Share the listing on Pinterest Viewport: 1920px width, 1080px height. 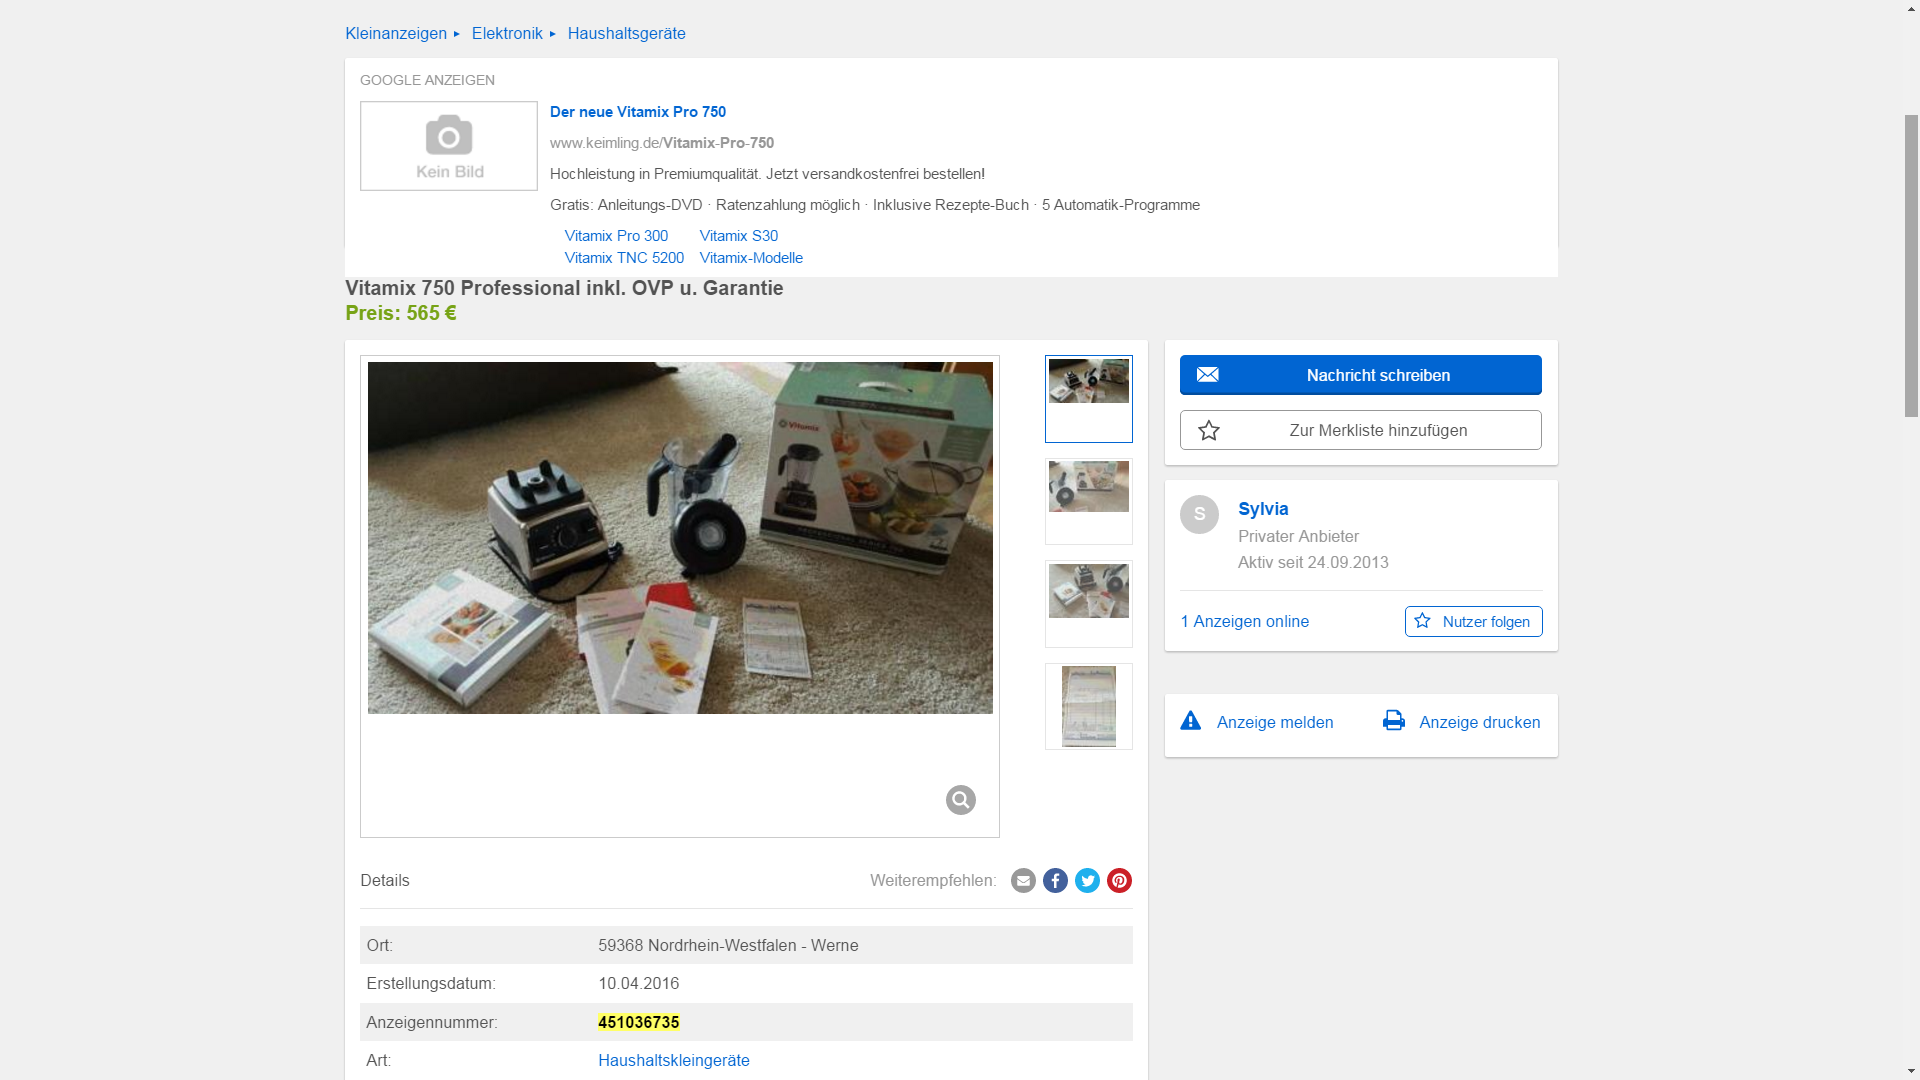tap(1119, 881)
